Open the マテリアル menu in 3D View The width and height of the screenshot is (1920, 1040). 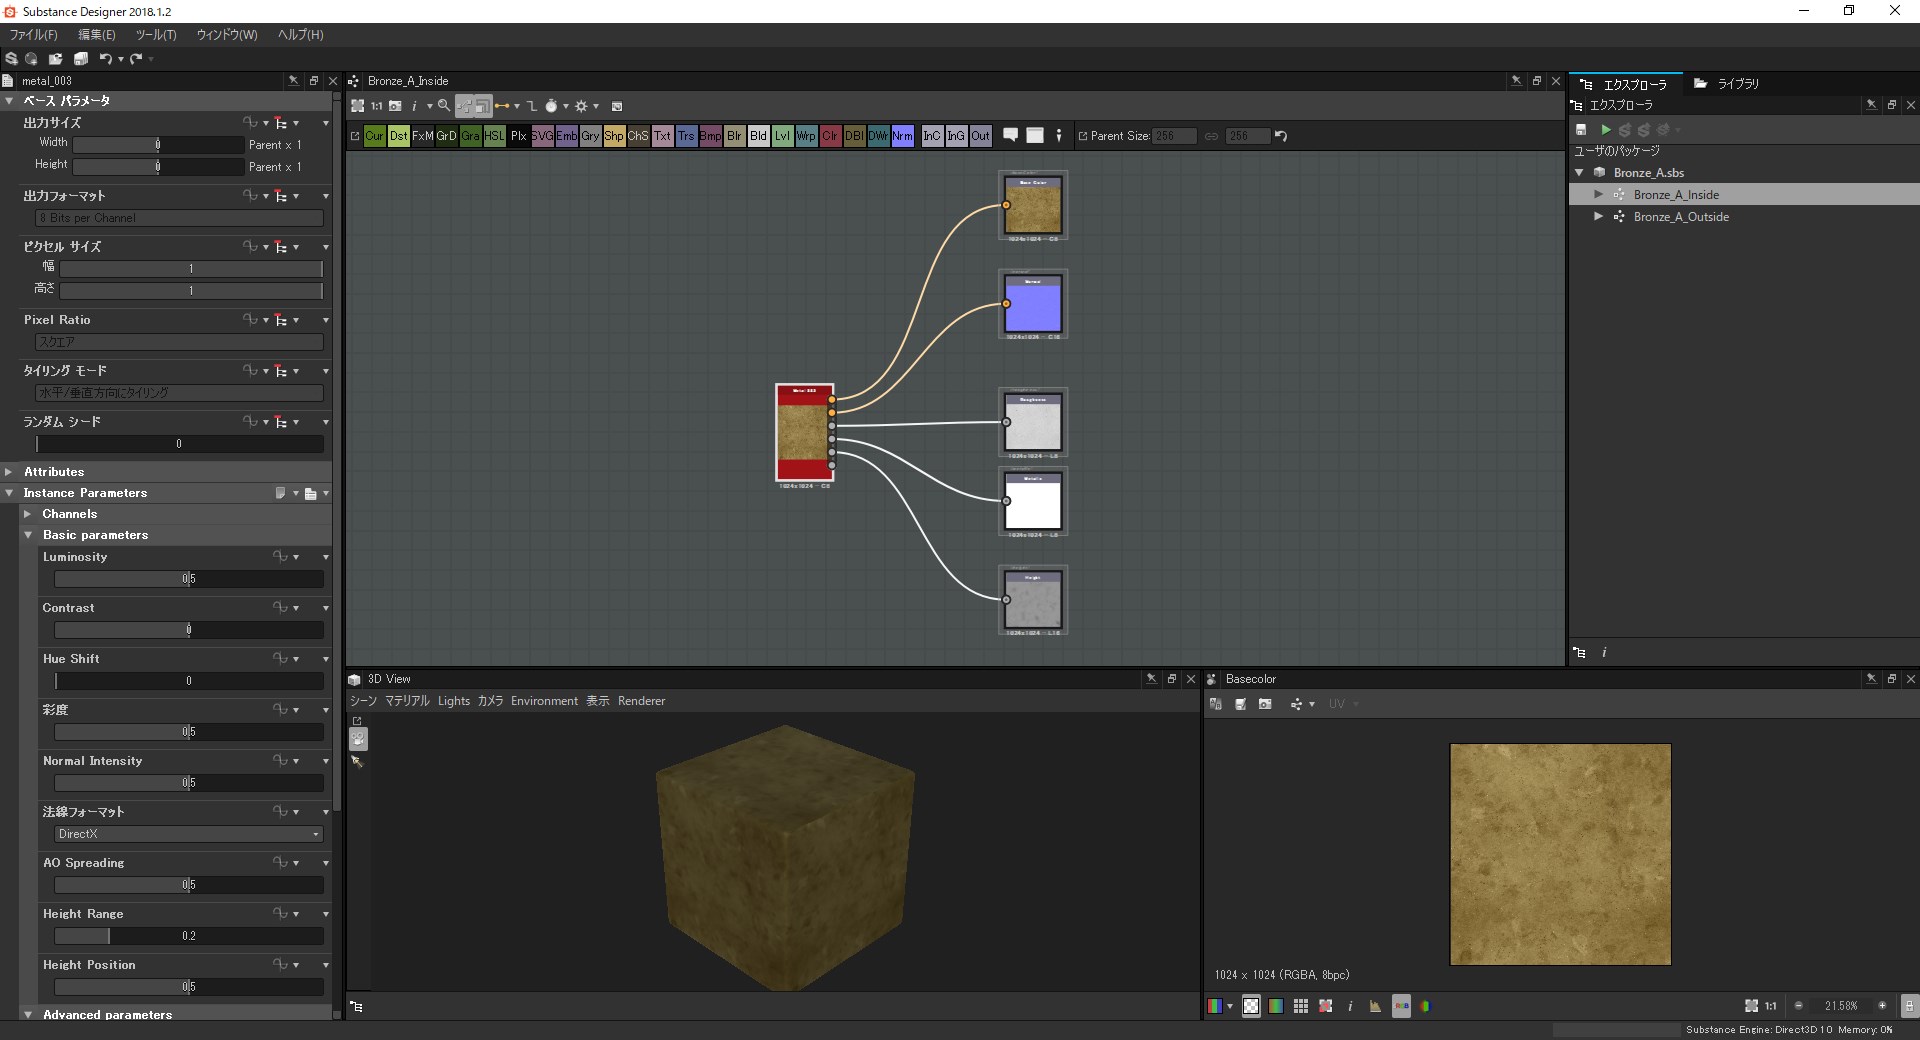(x=407, y=701)
